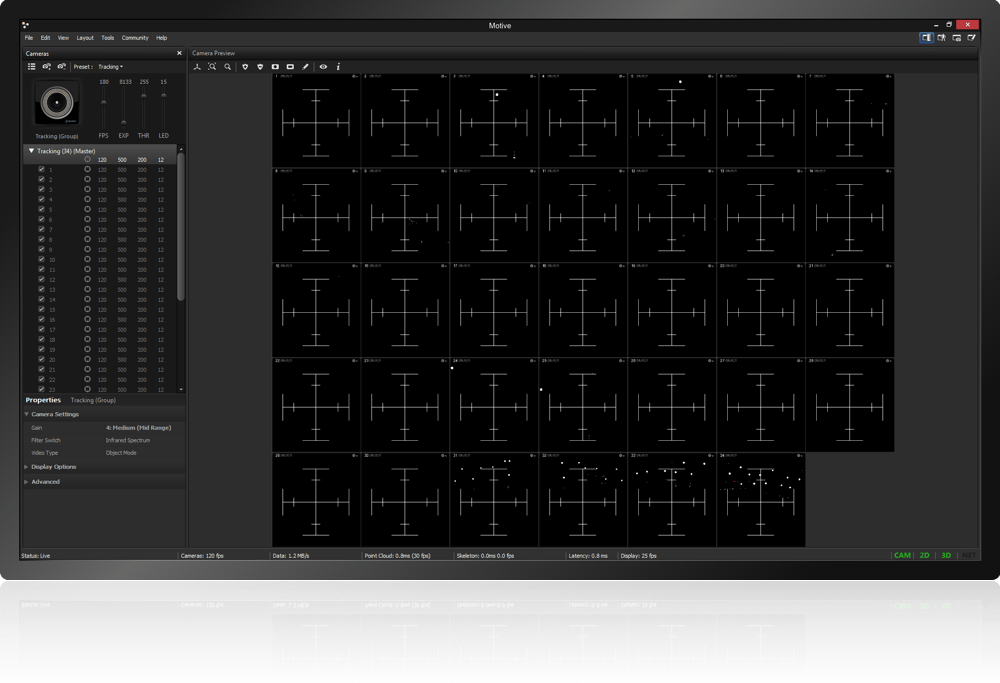The width and height of the screenshot is (1000, 683).
Task: Uncheck the checkbox for camera 1
Action: coord(41,170)
